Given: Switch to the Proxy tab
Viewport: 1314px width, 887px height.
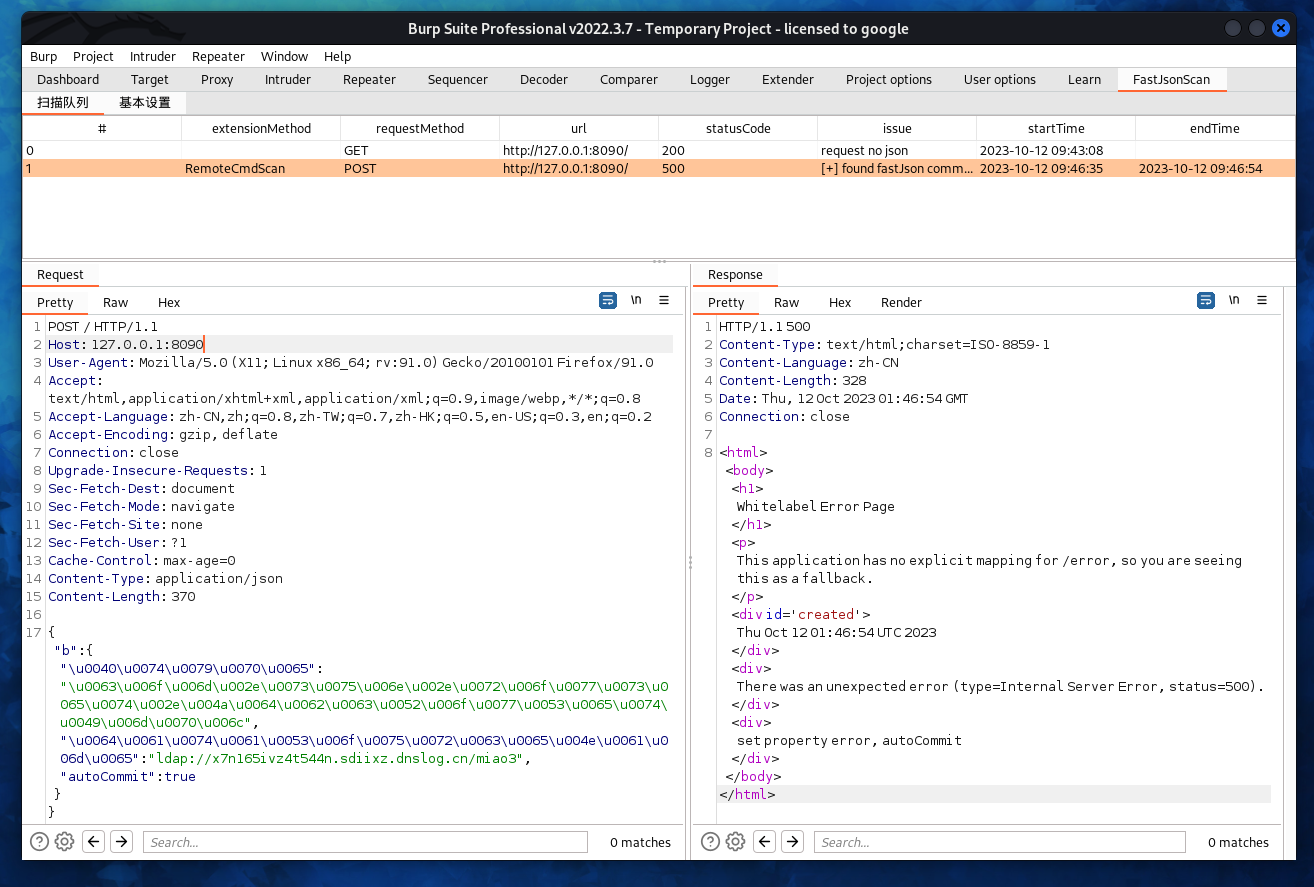Looking at the screenshot, I should (217, 80).
